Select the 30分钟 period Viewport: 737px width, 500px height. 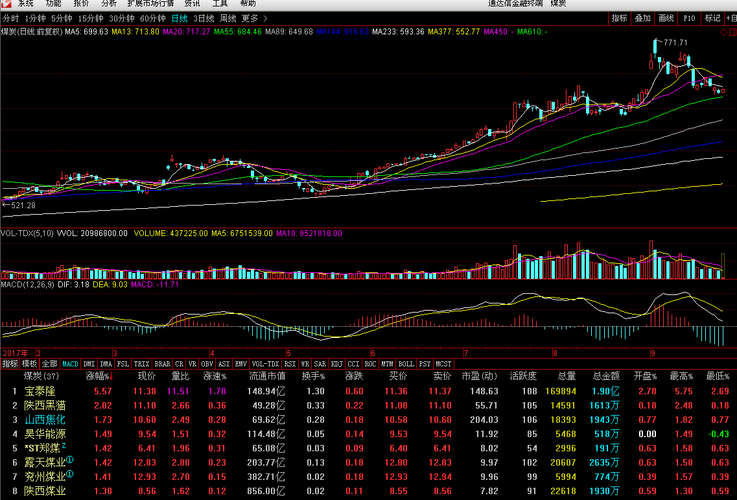pyautogui.click(x=122, y=19)
